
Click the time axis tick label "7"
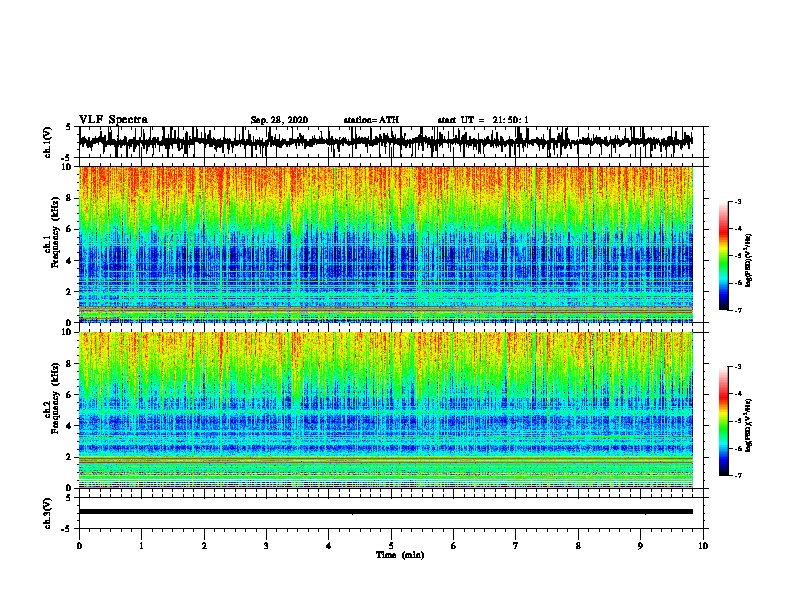pos(516,546)
